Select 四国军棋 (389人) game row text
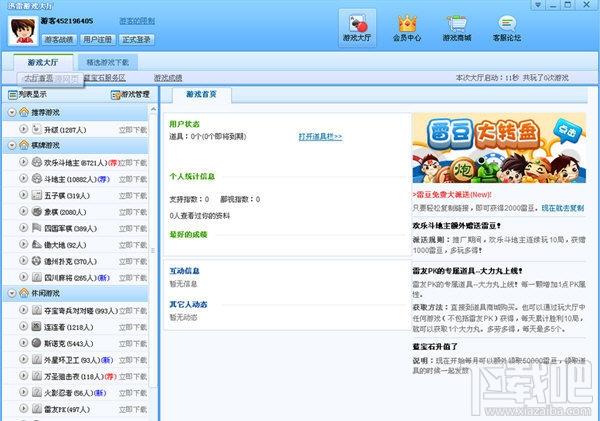 [x=70, y=228]
